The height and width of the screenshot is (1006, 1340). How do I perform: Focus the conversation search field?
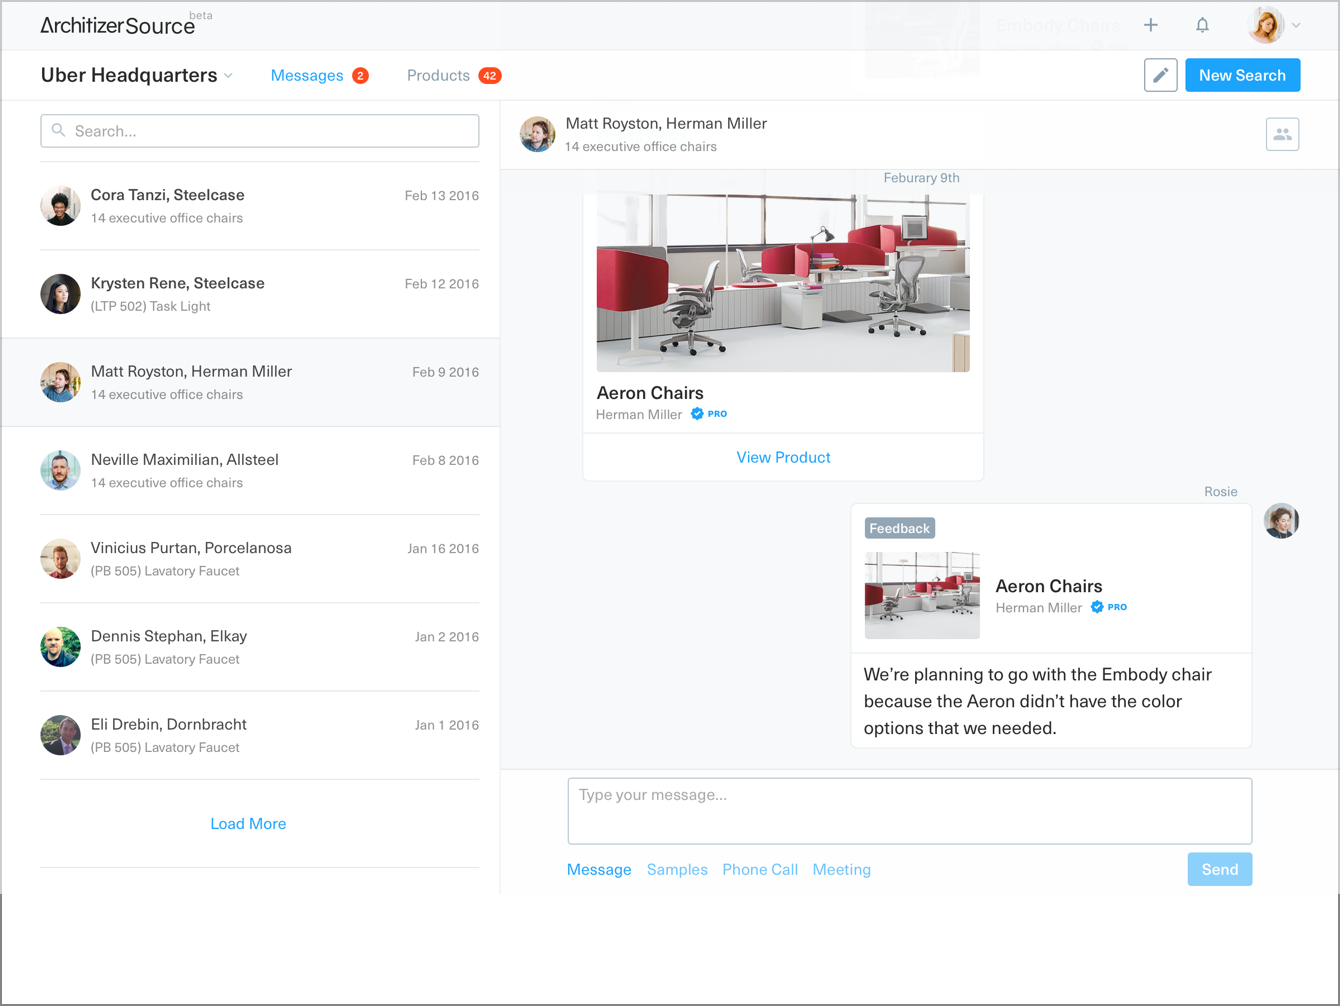[260, 131]
